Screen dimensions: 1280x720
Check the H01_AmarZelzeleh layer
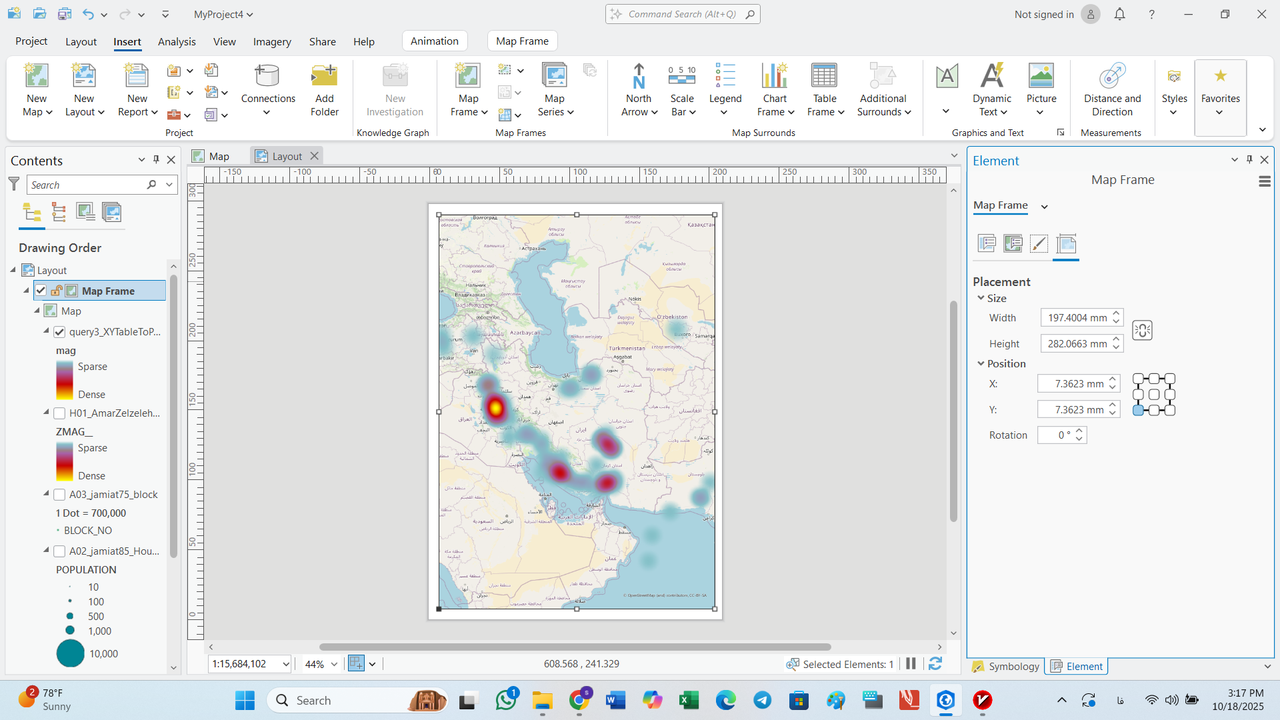tap(59, 413)
